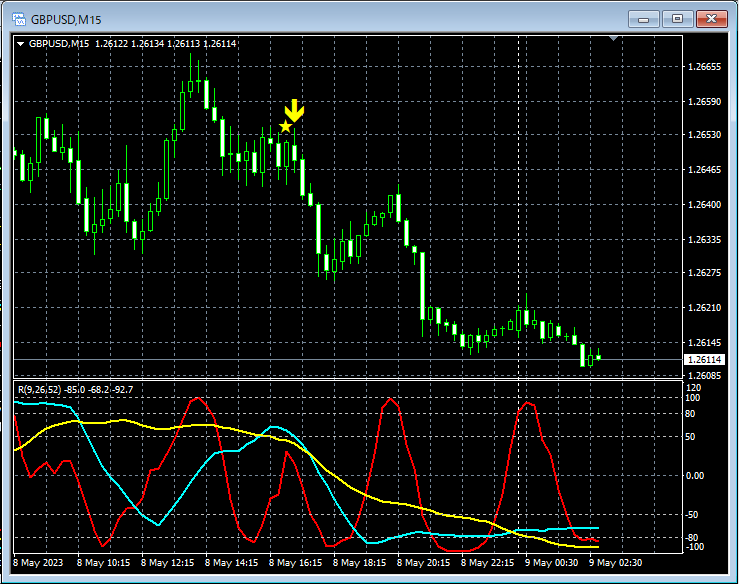
Task: Expand the GBPUSD,M15 chart dropdown triangle
Action: point(20,44)
